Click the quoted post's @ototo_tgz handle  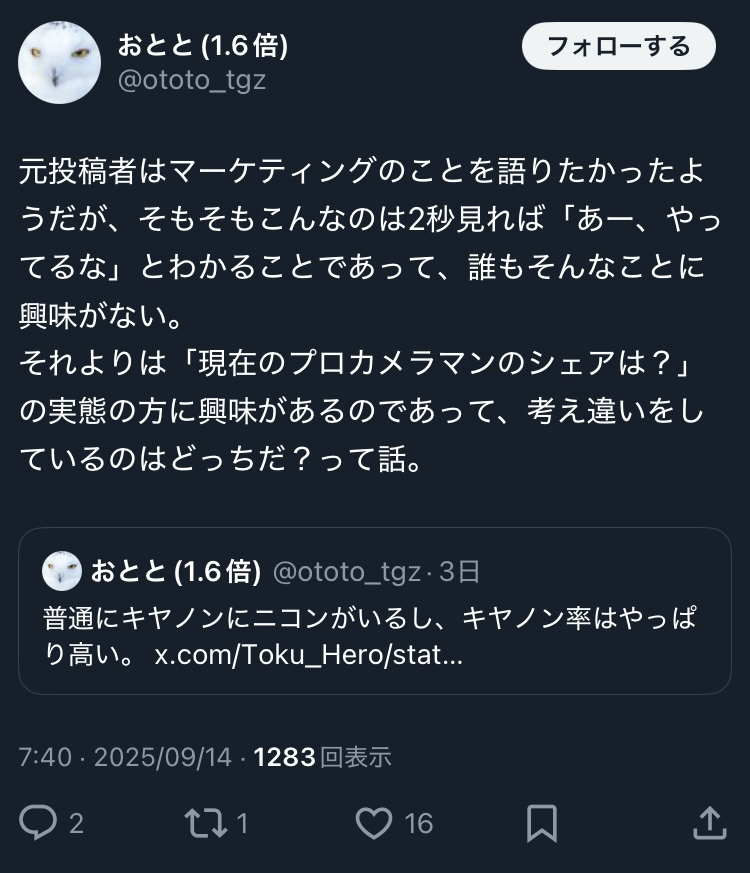click(347, 572)
